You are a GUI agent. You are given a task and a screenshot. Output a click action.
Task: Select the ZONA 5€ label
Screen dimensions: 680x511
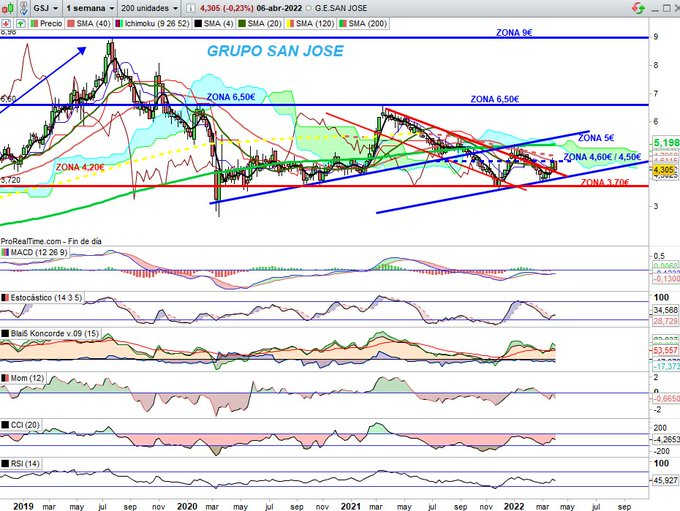tap(596, 138)
